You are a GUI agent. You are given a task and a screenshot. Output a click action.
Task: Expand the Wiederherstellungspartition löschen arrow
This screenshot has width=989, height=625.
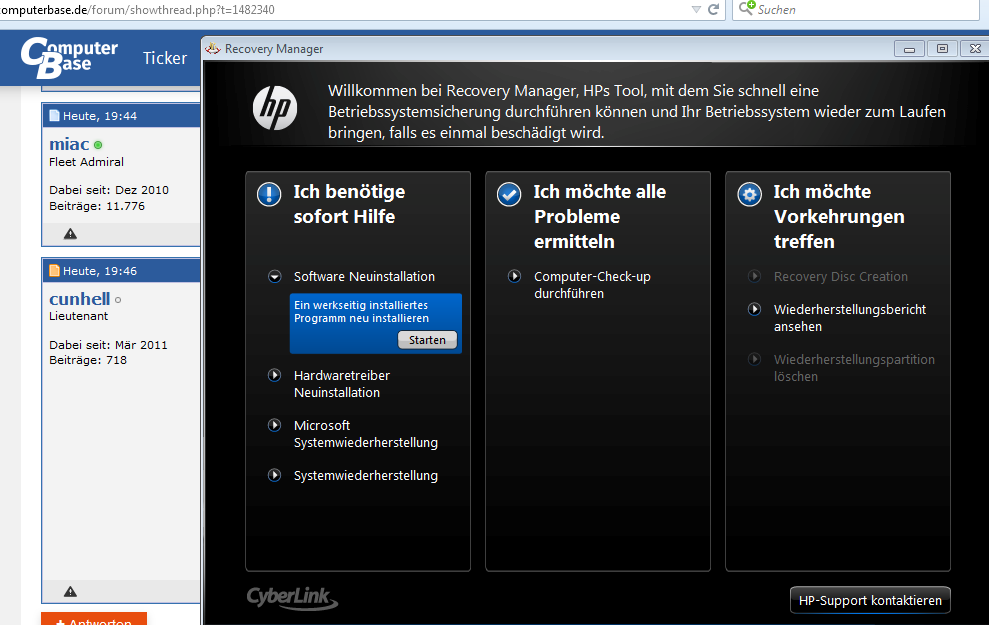pyautogui.click(x=754, y=359)
